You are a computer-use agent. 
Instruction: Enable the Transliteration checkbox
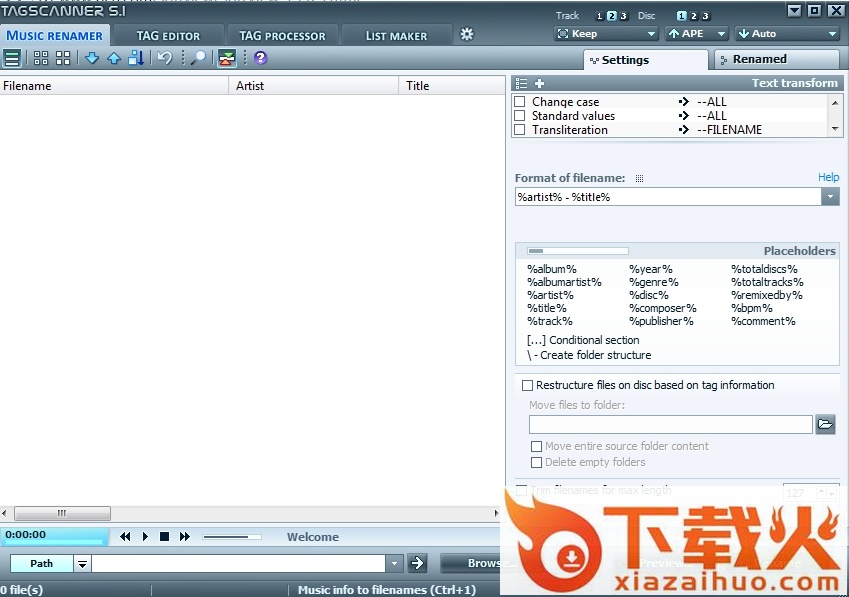[520, 130]
